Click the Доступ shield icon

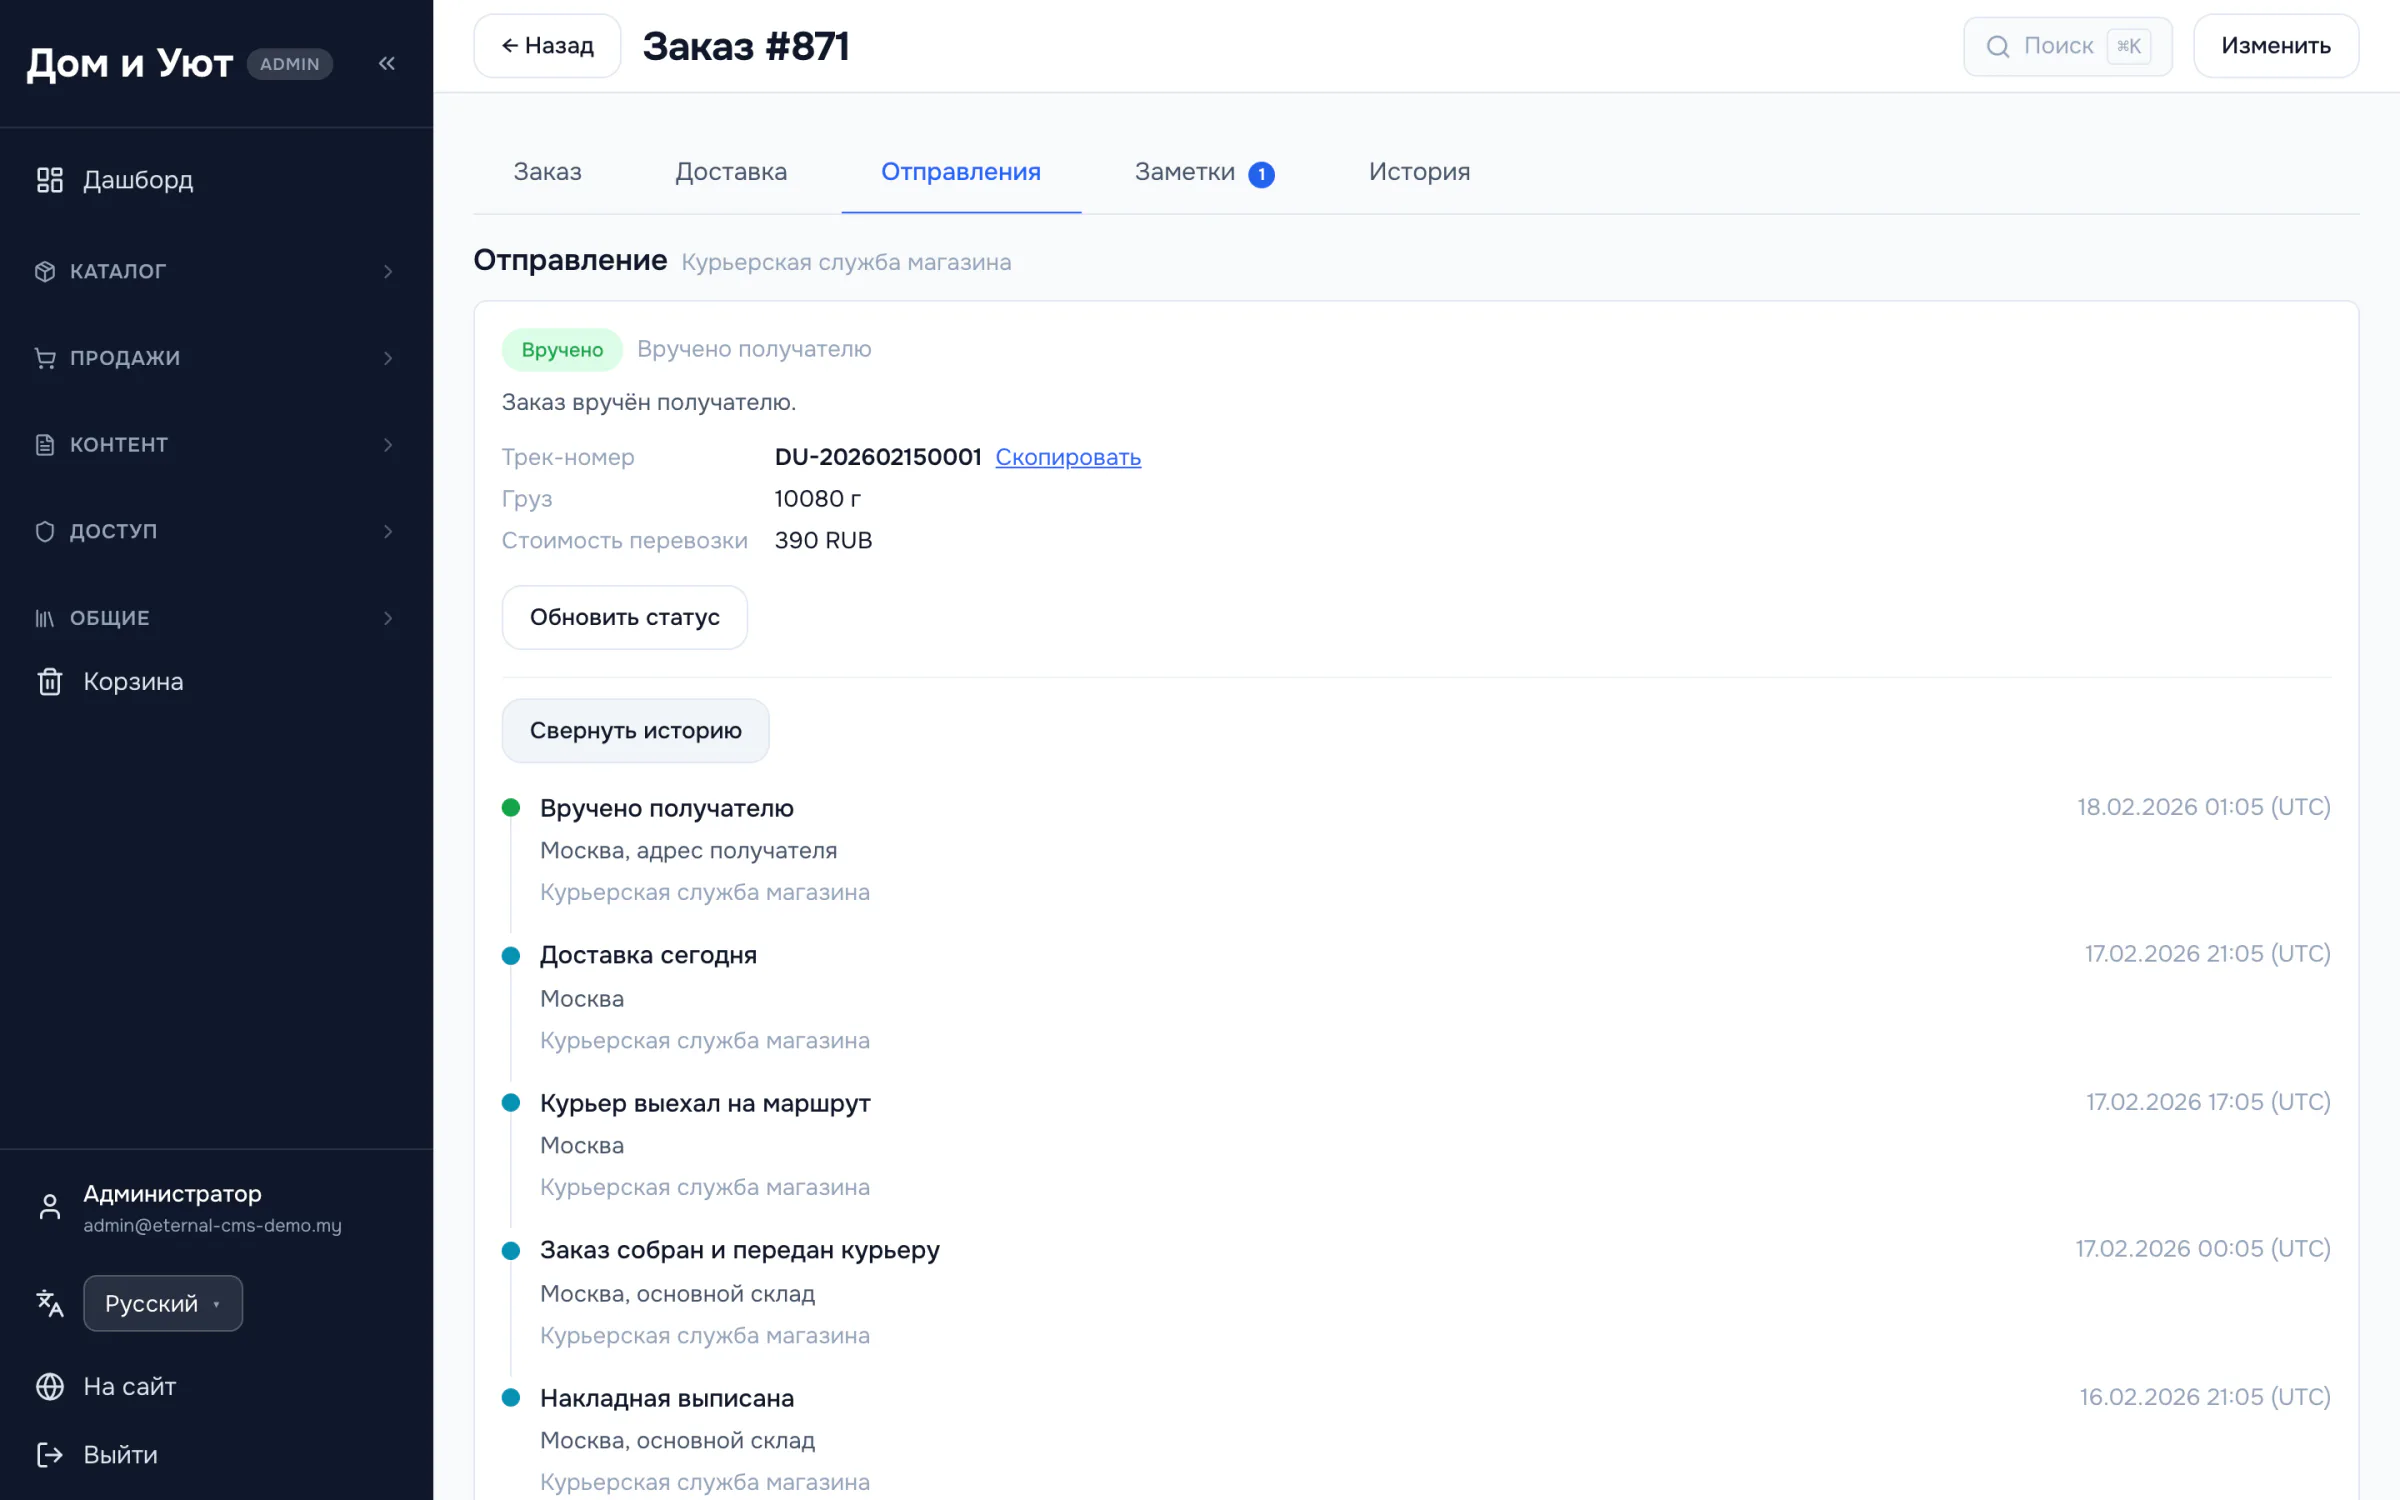(x=45, y=531)
